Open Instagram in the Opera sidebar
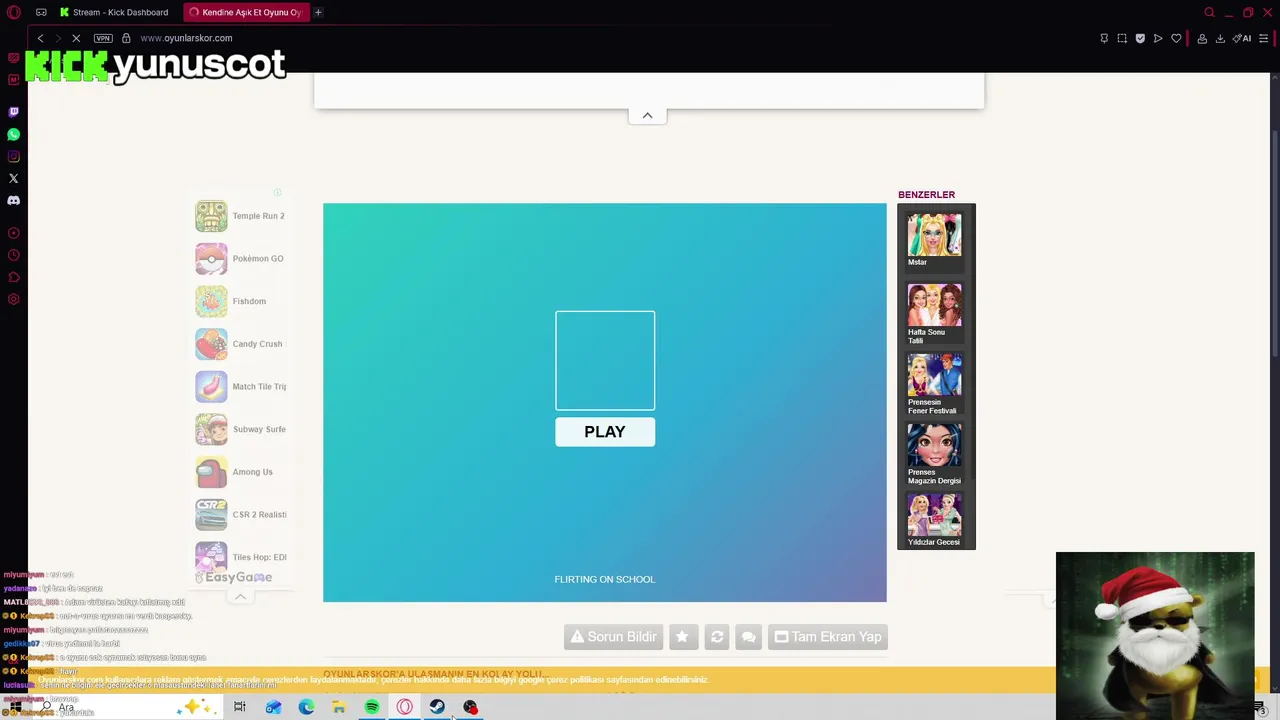This screenshot has height=720, width=1280. pos(14,156)
